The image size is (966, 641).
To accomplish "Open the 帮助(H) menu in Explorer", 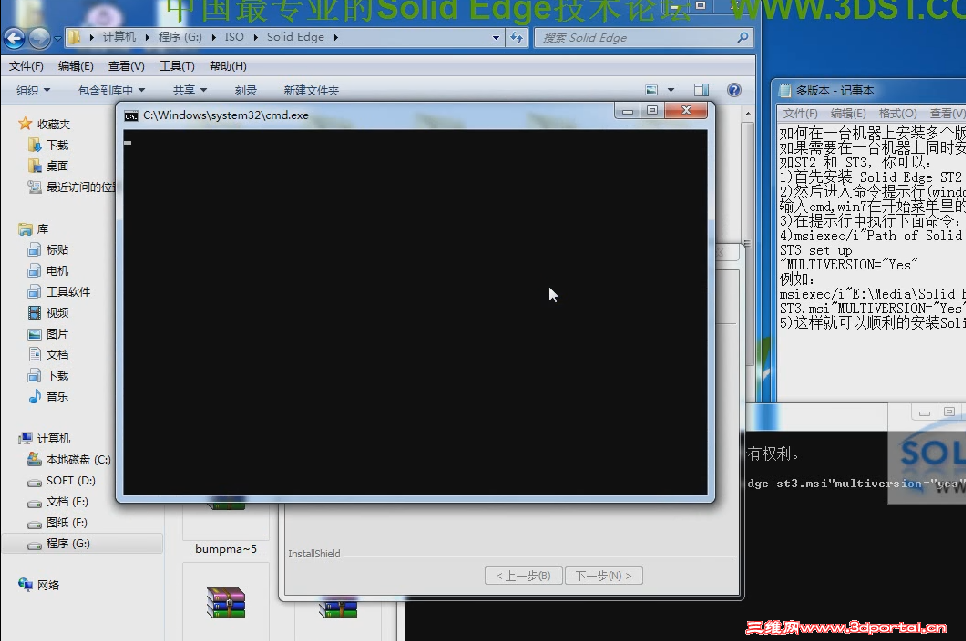I will click(x=228, y=66).
